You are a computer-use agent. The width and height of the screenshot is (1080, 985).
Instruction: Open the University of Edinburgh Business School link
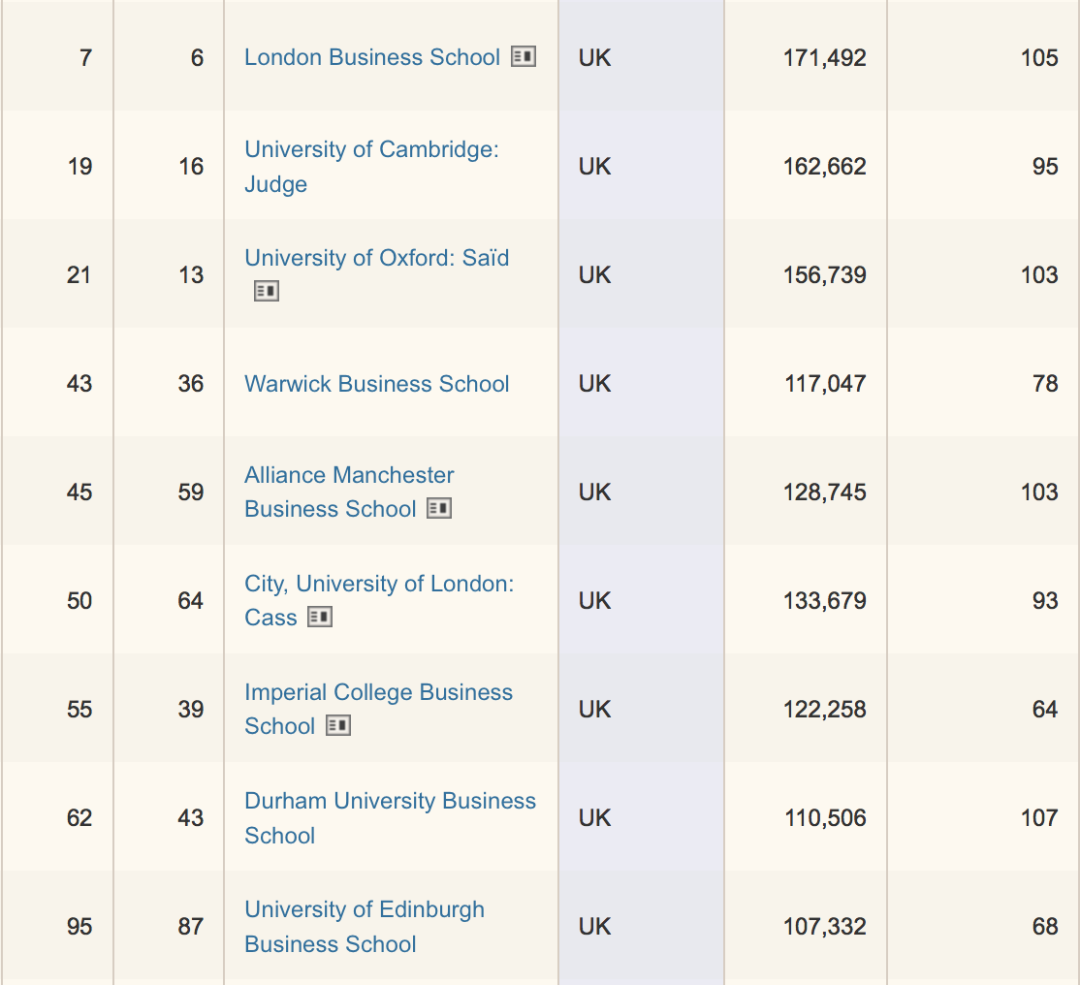[364, 926]
